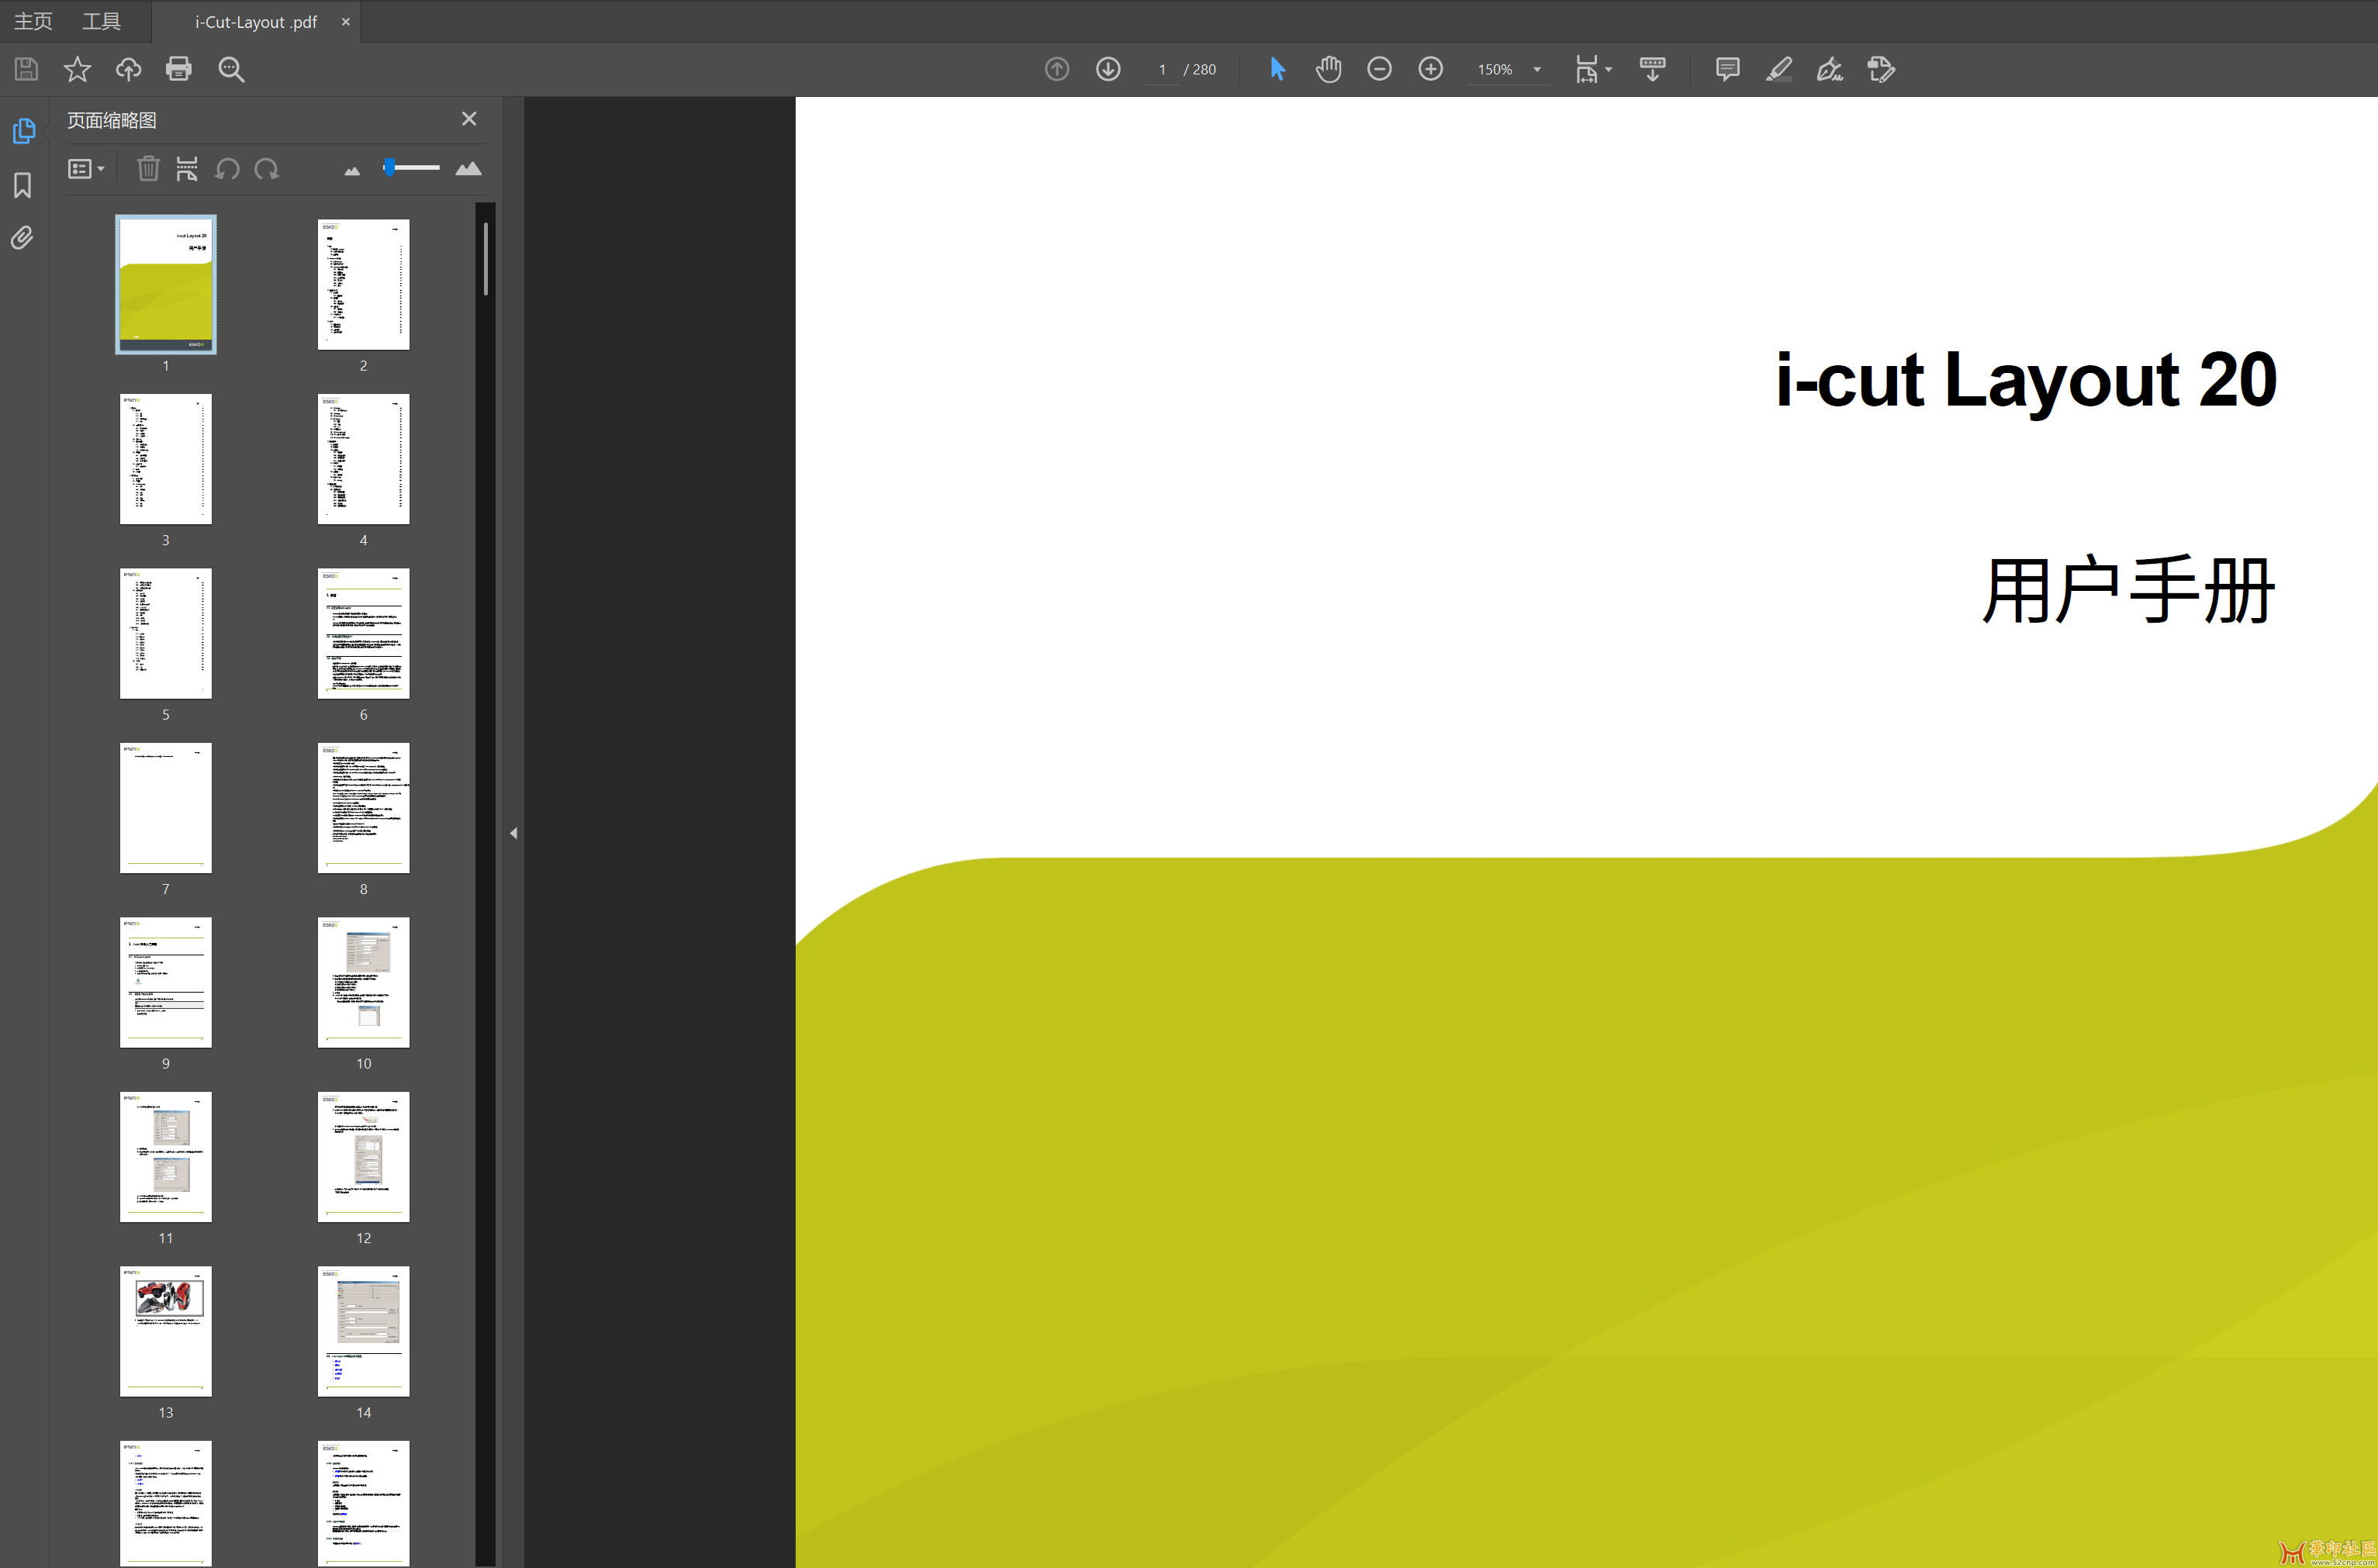Select page 3 thumbnail
Image resolution: width=2378 pixels, height=1568 pixels.
[x=166, y=459]
